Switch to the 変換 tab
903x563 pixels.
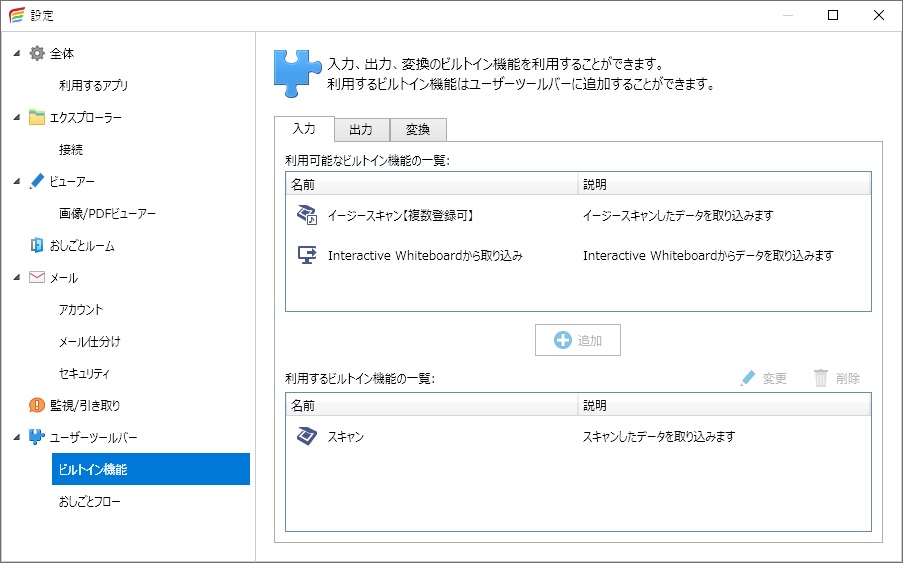(418, 130)
